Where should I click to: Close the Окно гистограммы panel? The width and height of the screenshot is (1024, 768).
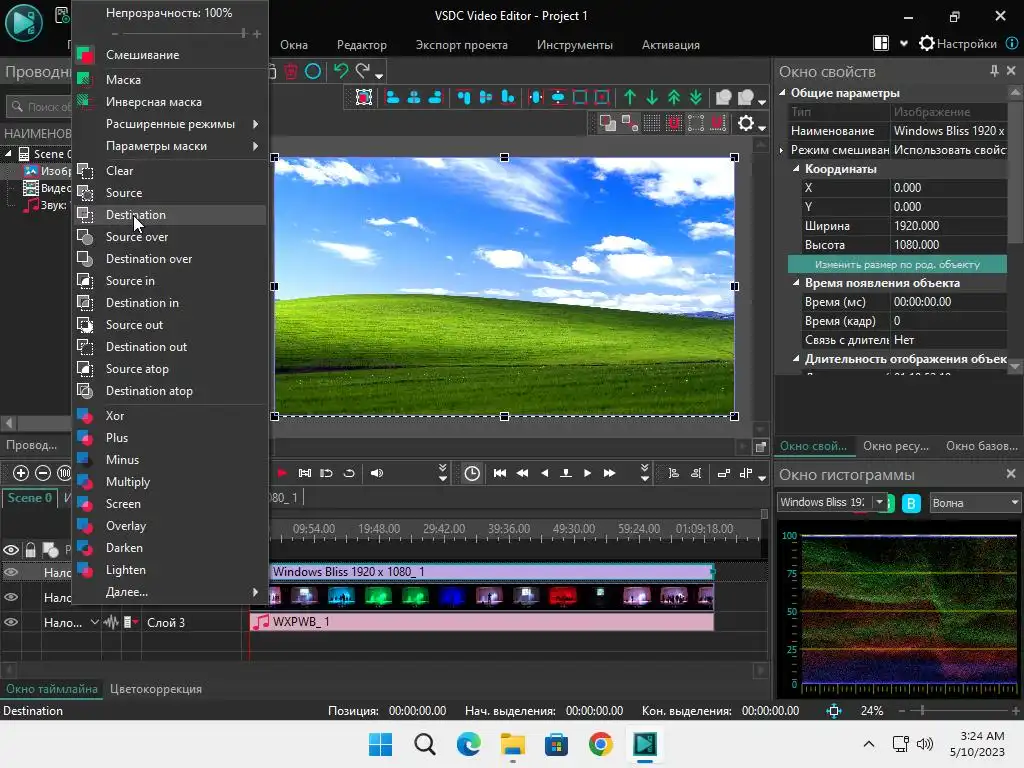point(1011,473)
